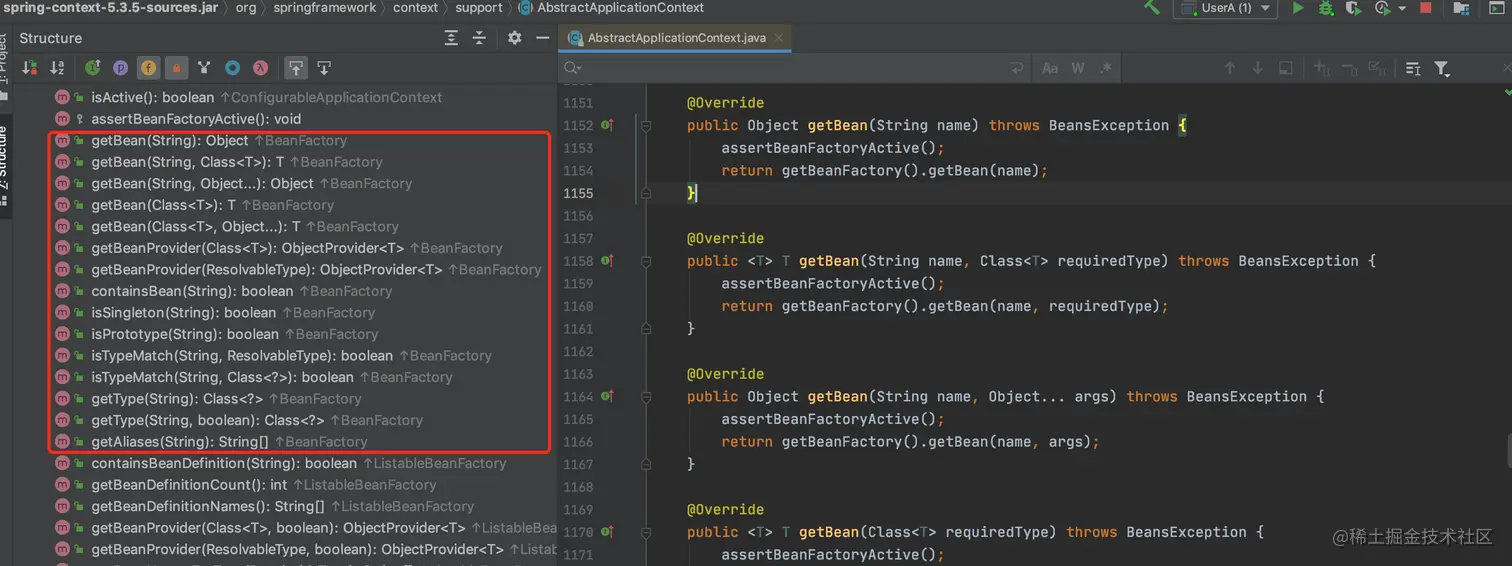The width and height of the screenshot is (1512, 566).
Task: Unselect occurrence icon in search bar
Action: [1349, 68]
